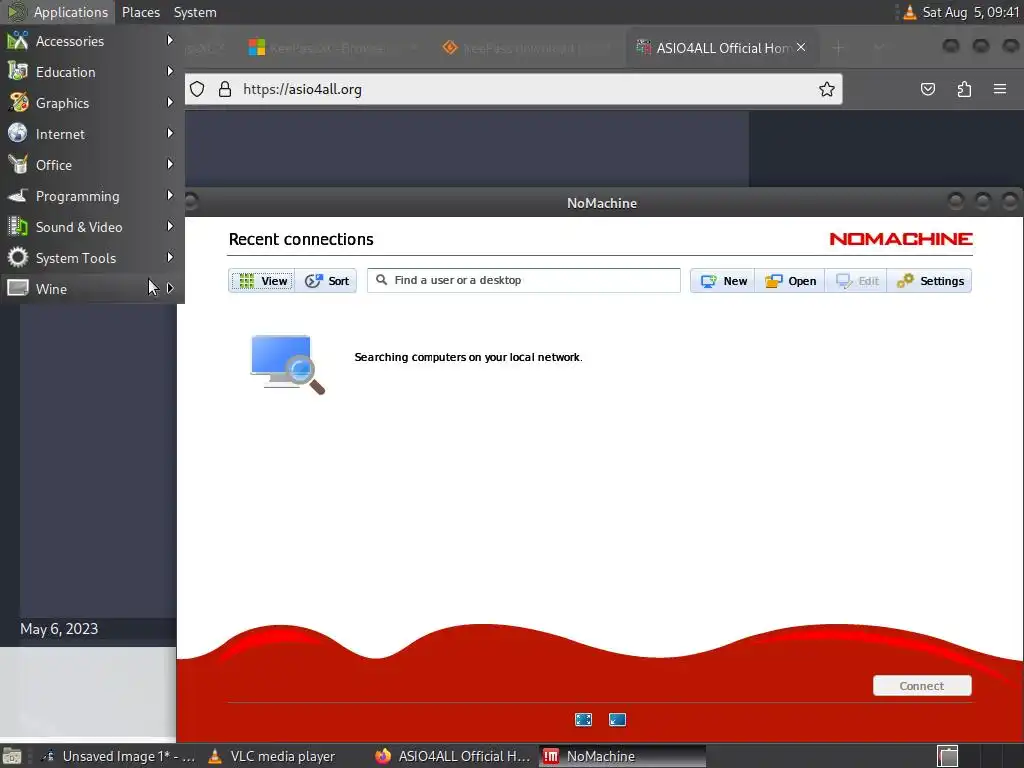The width and height of the screenshot is (1024, 768).
Task: Expand the Programming arrow
Action: tap(170, 195)
